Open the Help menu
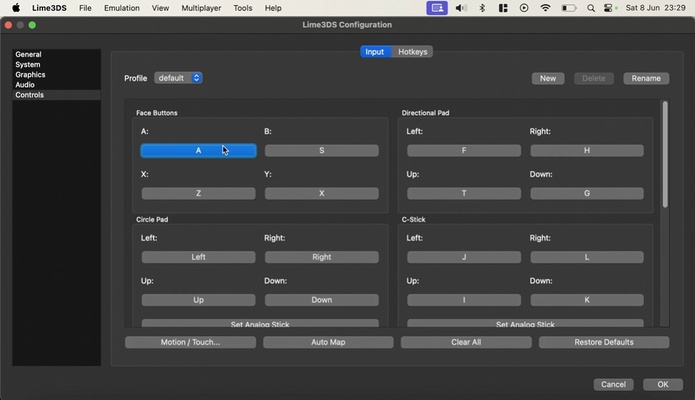This screenshot has height=400, width=695. (273, 8)
